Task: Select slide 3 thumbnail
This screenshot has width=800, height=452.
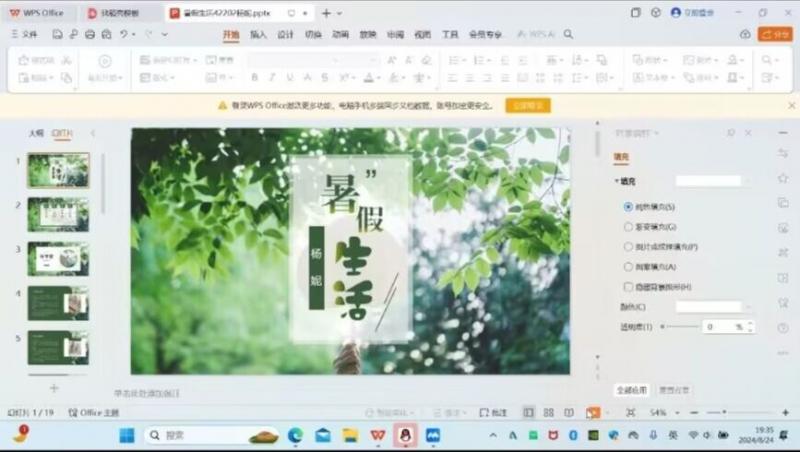Action: (58, 259)
